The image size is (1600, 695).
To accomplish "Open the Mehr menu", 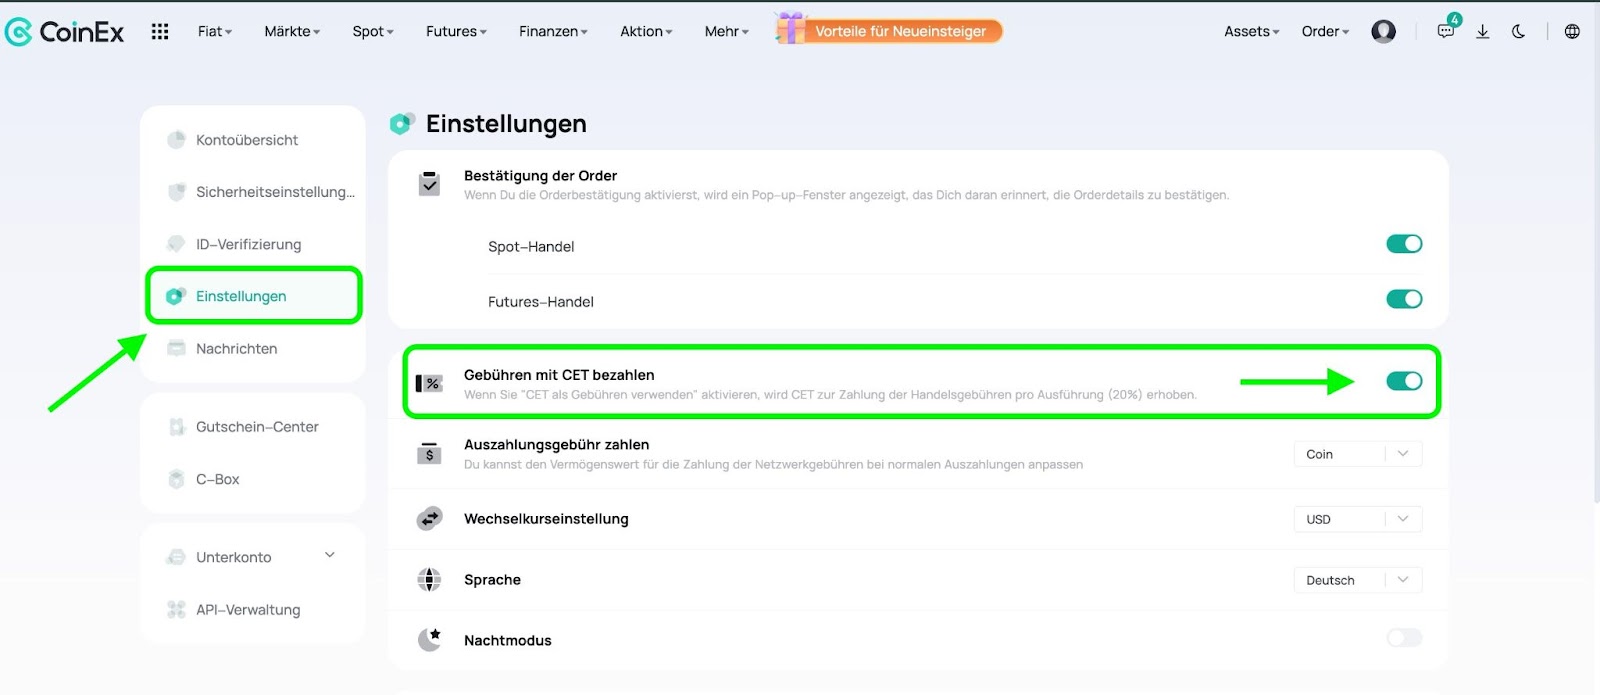I will pos(726,31).
